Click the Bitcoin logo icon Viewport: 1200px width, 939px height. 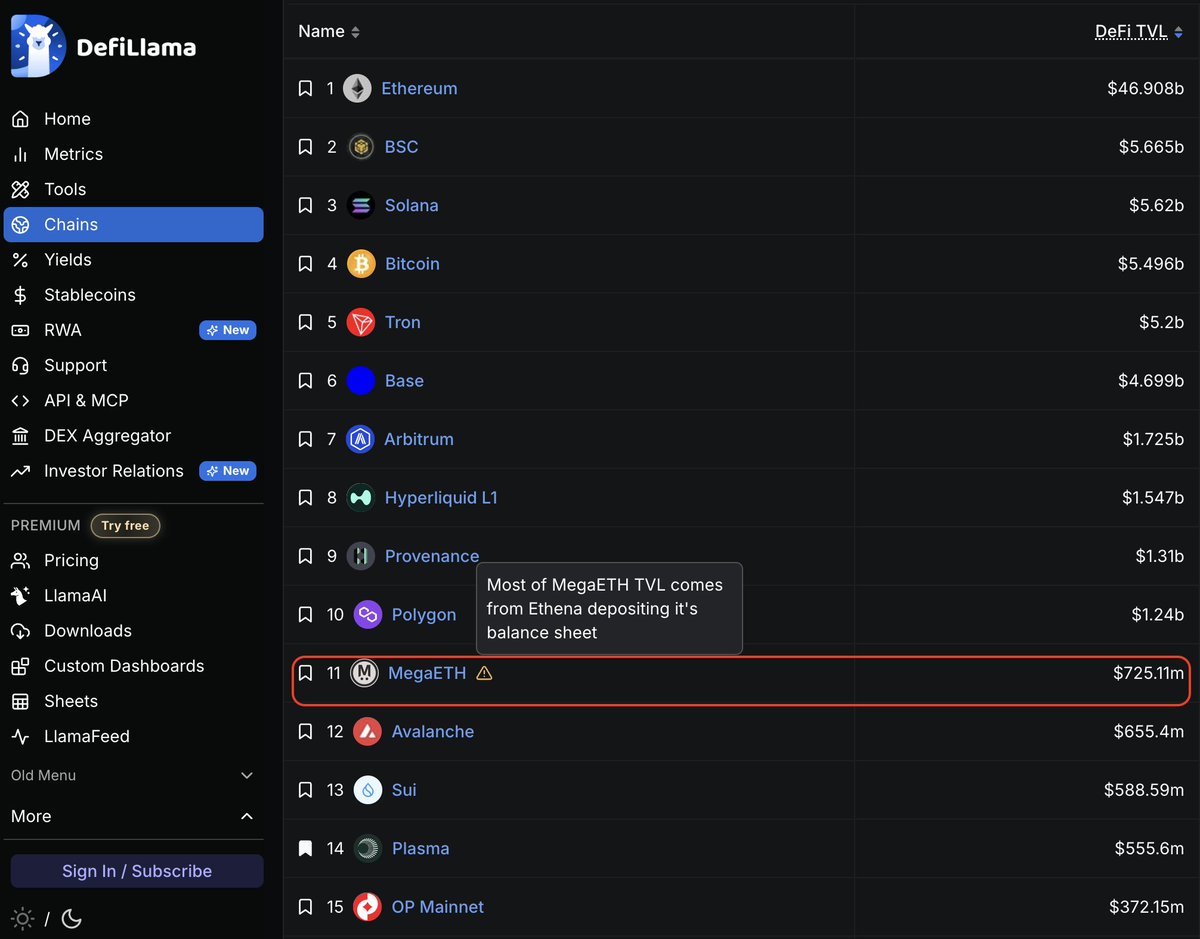(x=361, y=264)
